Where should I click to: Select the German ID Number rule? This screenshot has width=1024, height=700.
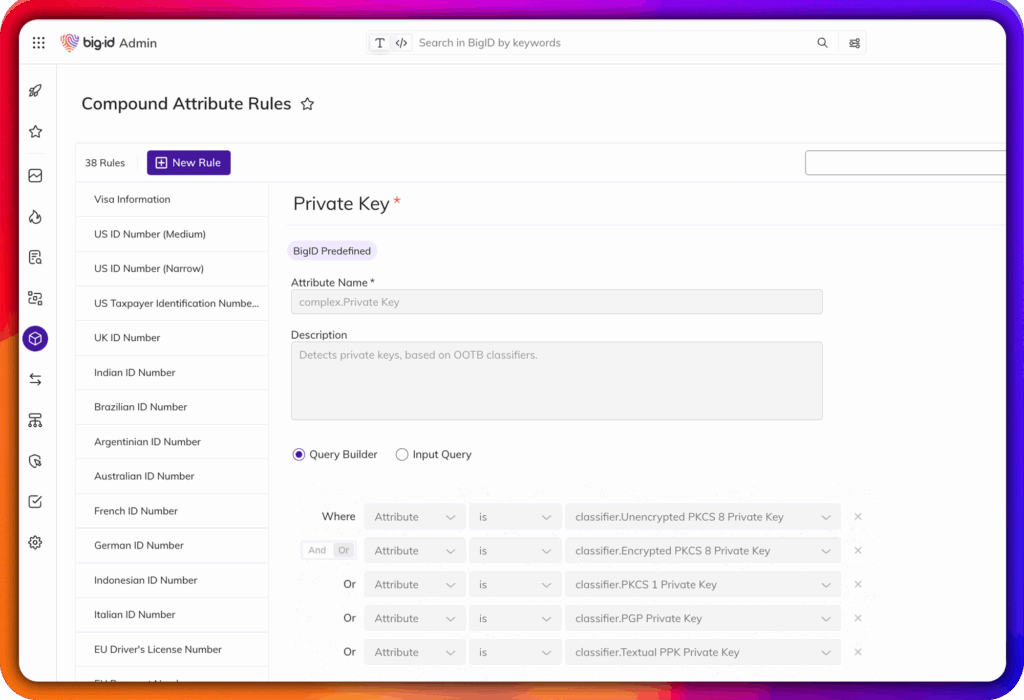click(139, 546)
